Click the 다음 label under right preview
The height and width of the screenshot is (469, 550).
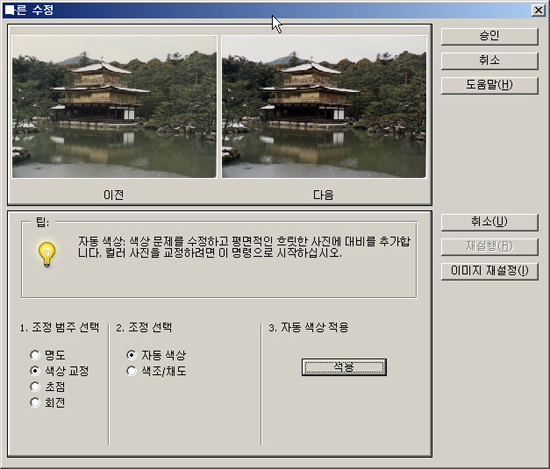(323, 195)
